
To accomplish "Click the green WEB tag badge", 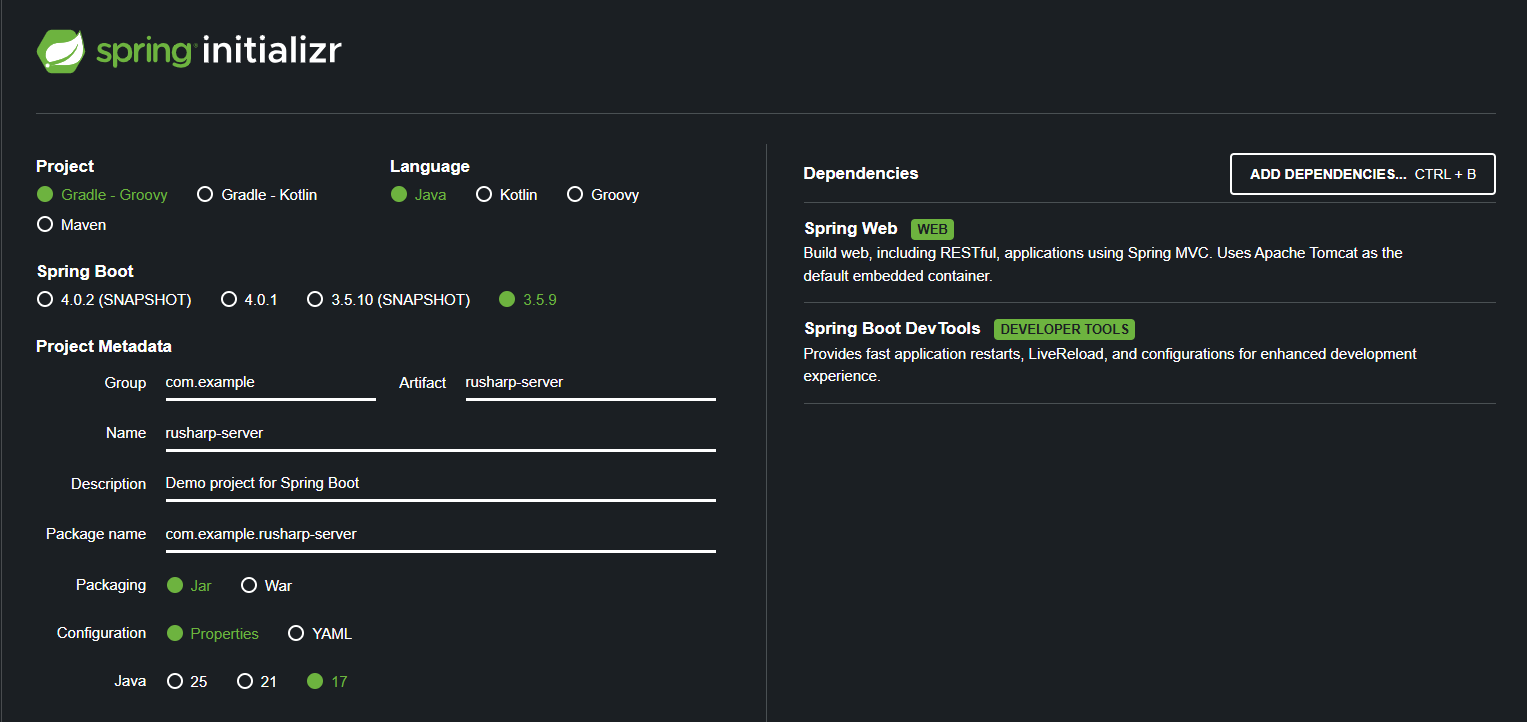I will click(933, 230).
